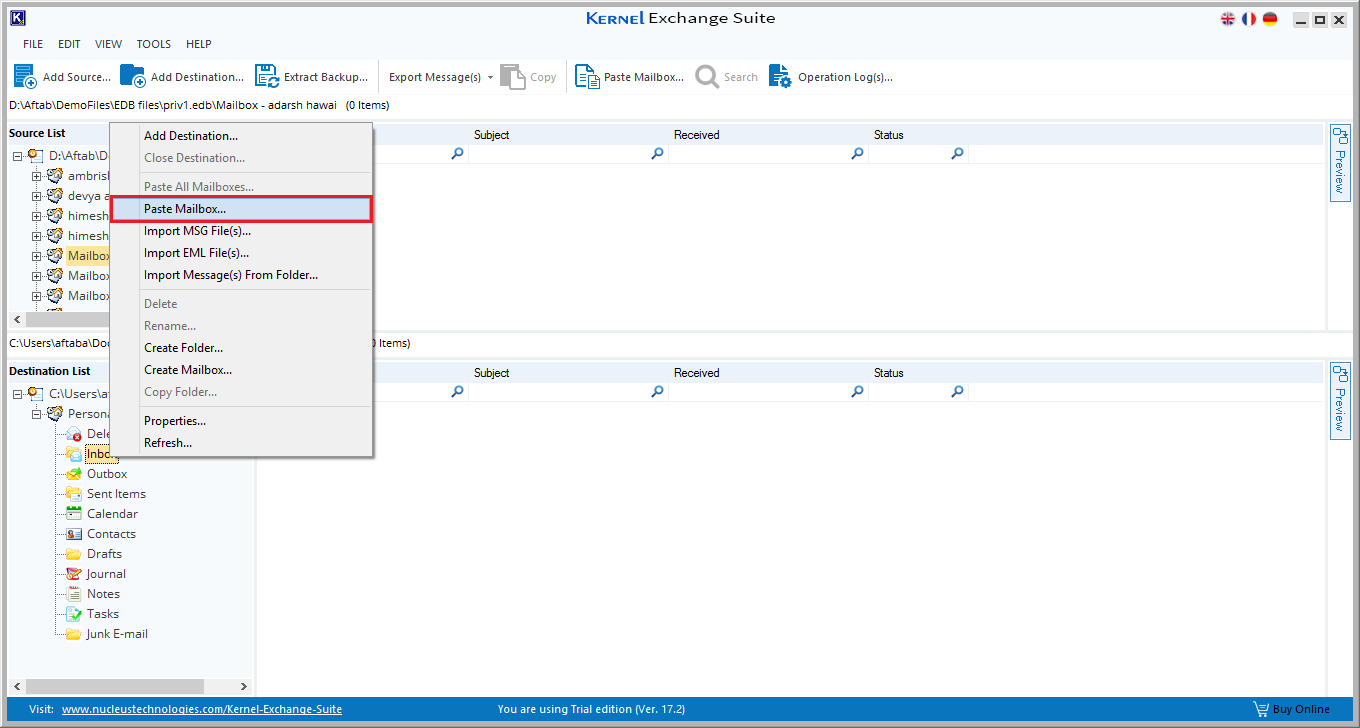Select the Tasks folder icon
This screenshot has height=728, width=1360.
click(74, 614)
